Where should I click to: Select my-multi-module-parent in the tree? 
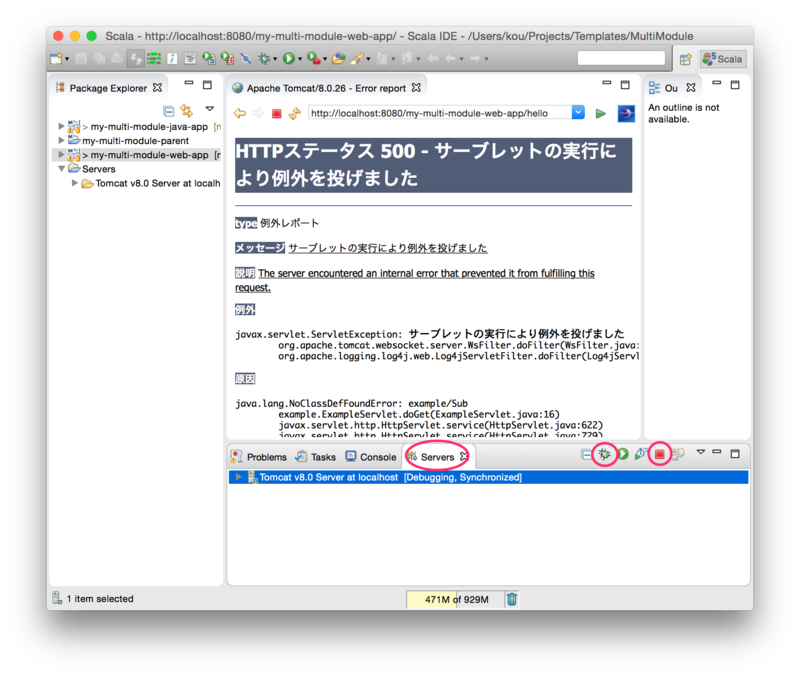click(135, 141)
